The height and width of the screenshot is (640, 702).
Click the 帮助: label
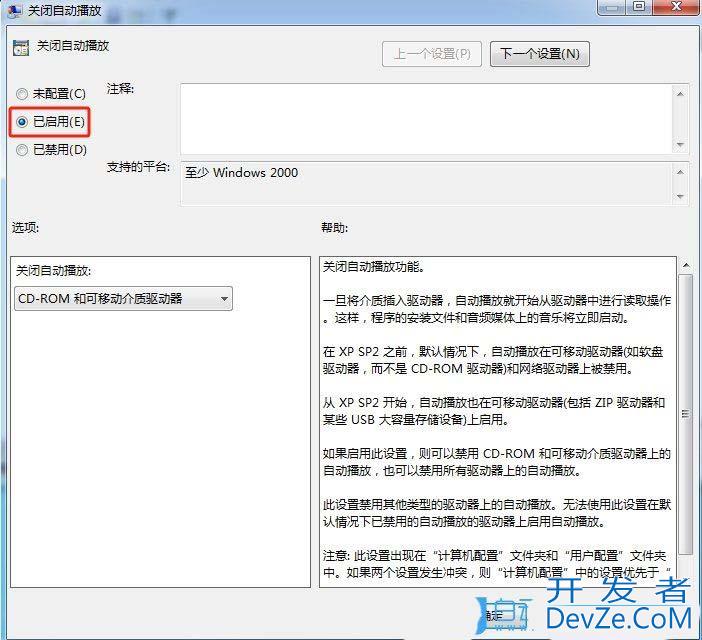(334, 228)
